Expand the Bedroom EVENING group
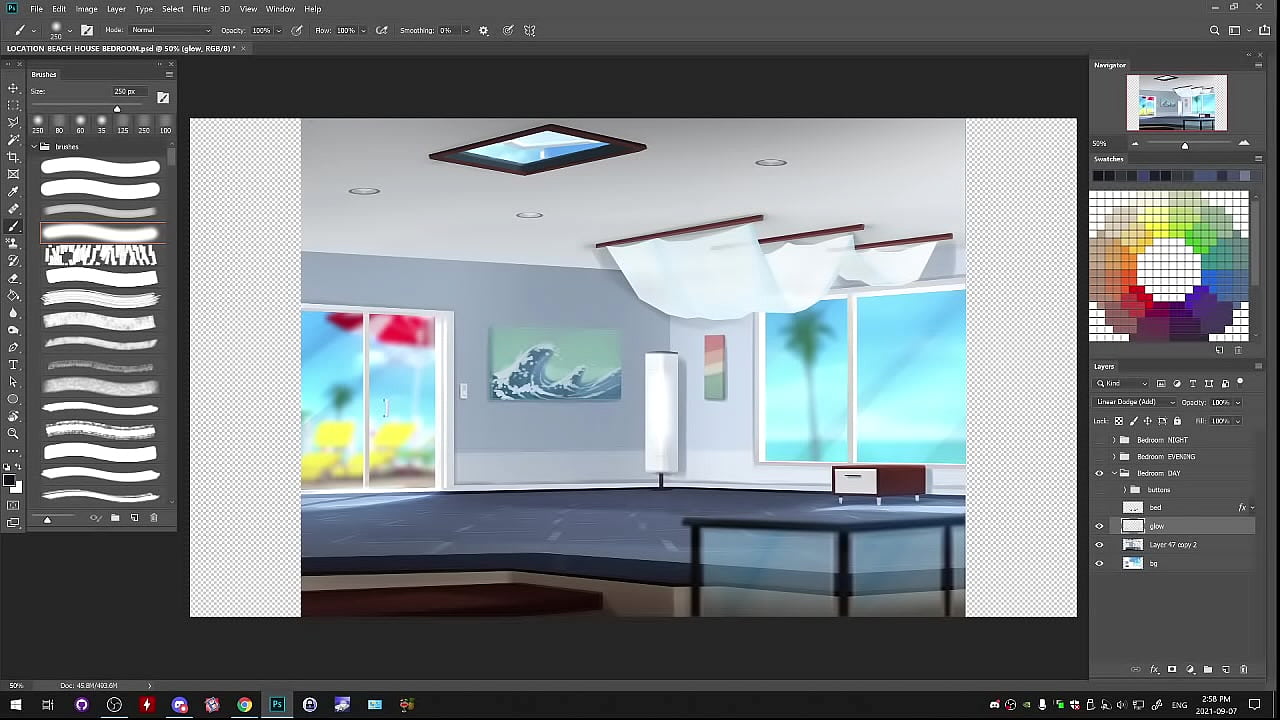Image resolution: width=1280 pixels, height=720 pixels. [x=1114, y=457]
